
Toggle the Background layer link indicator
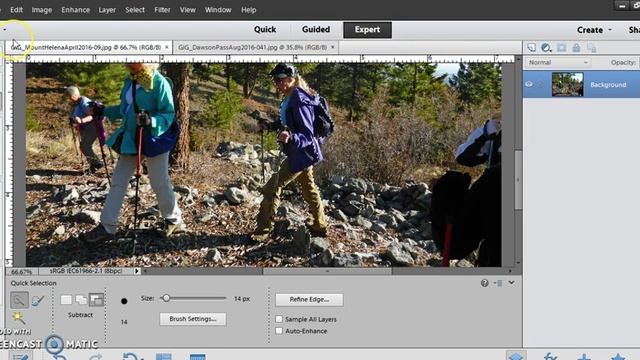pyautogui.click(x=540, y=84)
